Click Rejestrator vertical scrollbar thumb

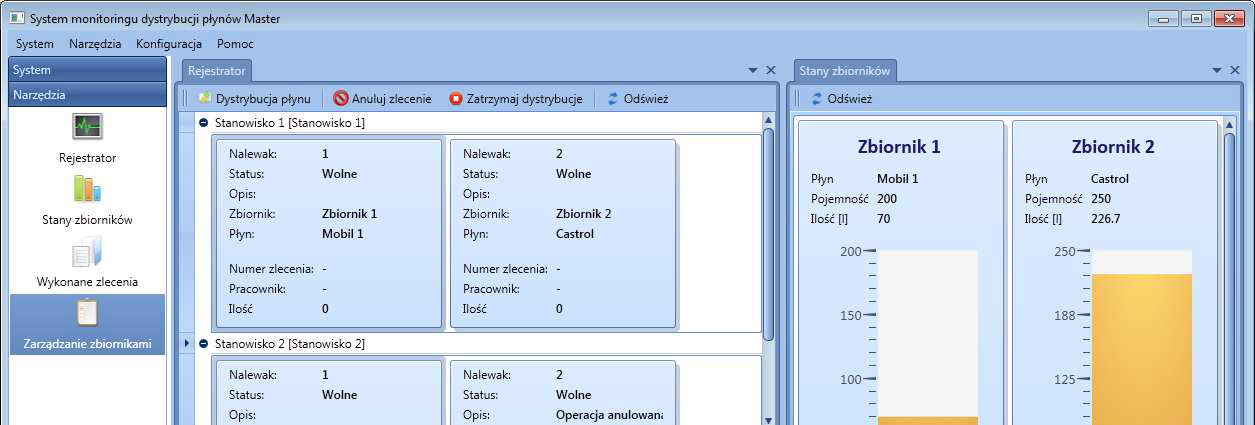768,233
